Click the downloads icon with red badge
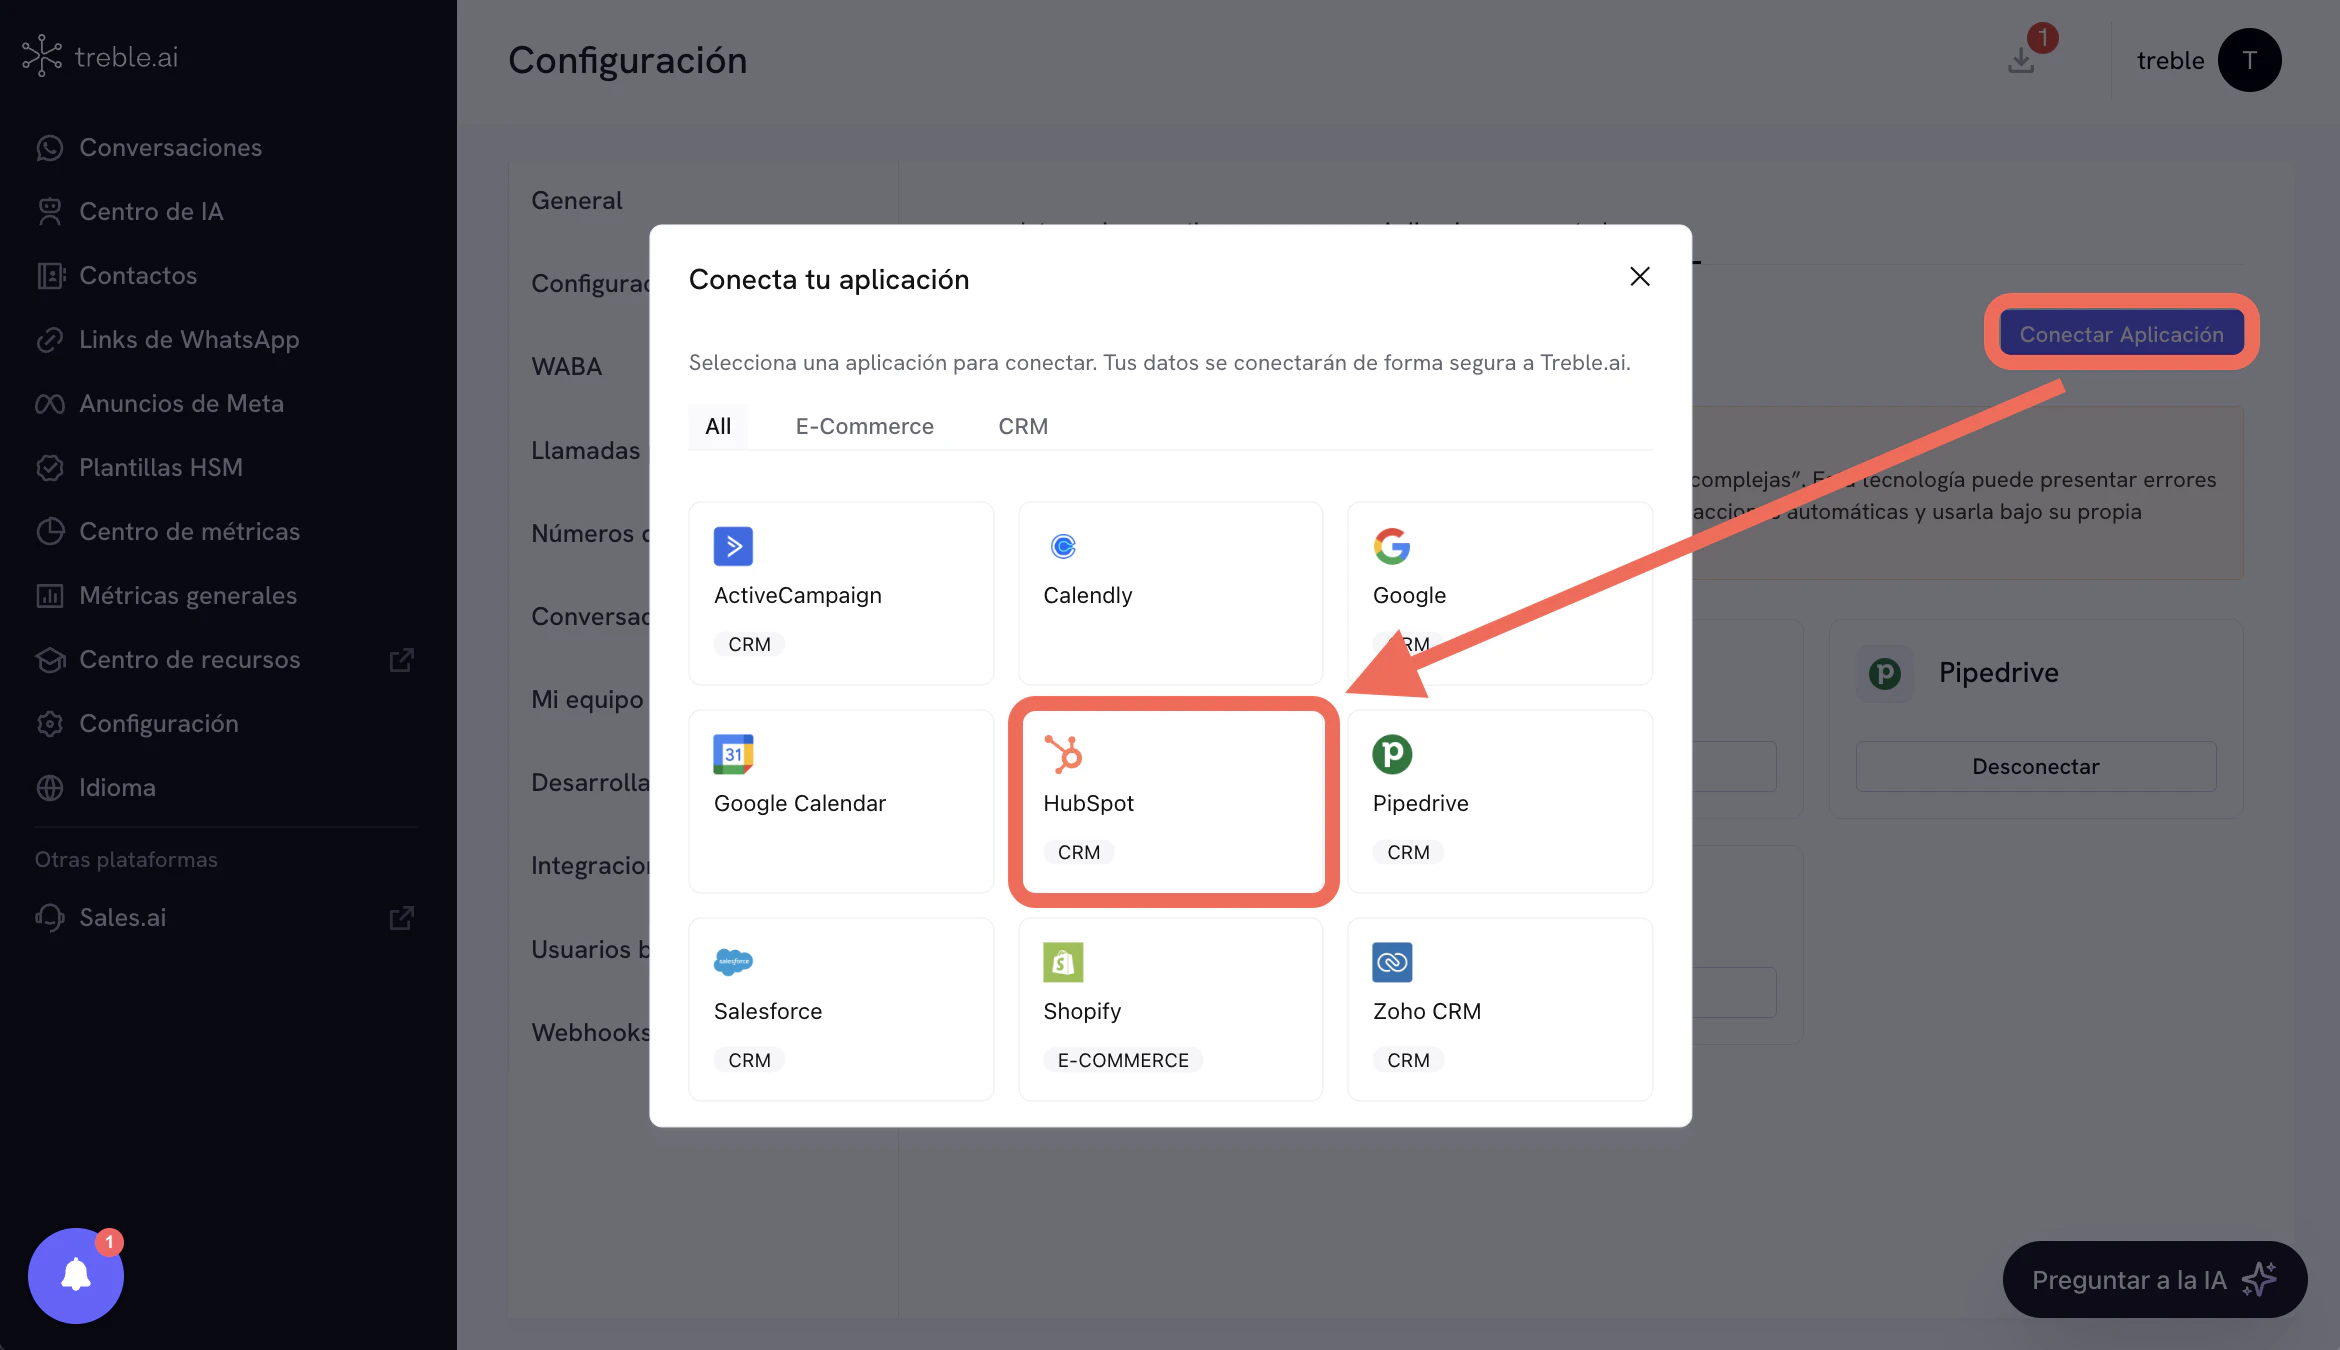The image size is (2340, 1350). 2022,60
